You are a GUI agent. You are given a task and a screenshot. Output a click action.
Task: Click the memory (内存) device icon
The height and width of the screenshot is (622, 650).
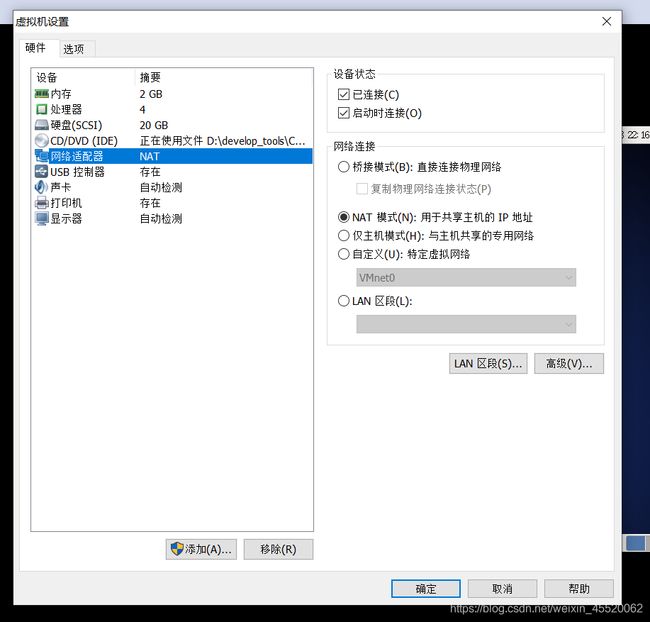click(41, 94)
